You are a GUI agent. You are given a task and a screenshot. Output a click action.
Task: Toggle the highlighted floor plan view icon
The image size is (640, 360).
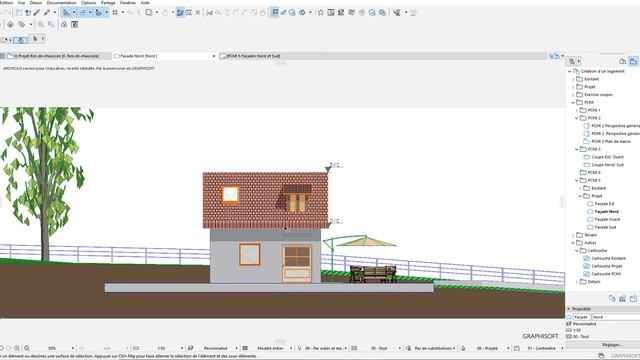(x=275, y=13)
